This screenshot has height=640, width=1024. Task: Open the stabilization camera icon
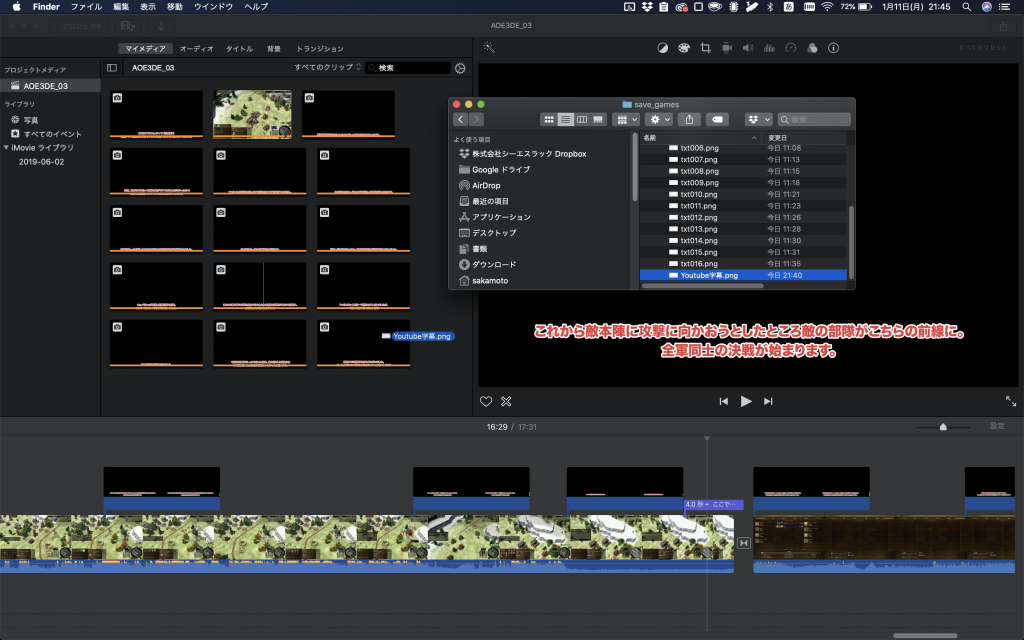[727, 48]
